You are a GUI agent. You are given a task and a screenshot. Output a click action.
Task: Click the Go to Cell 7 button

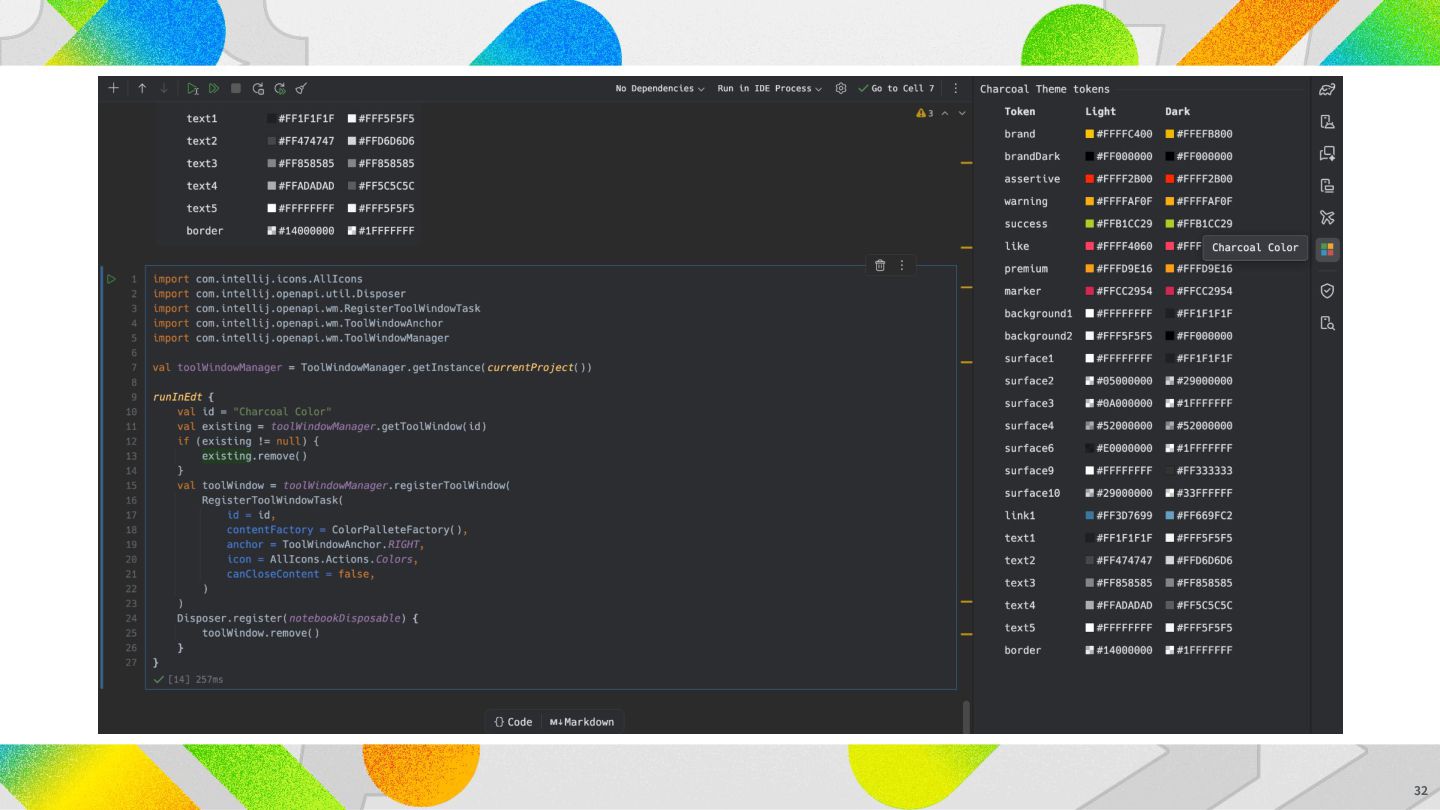point(895,89)
